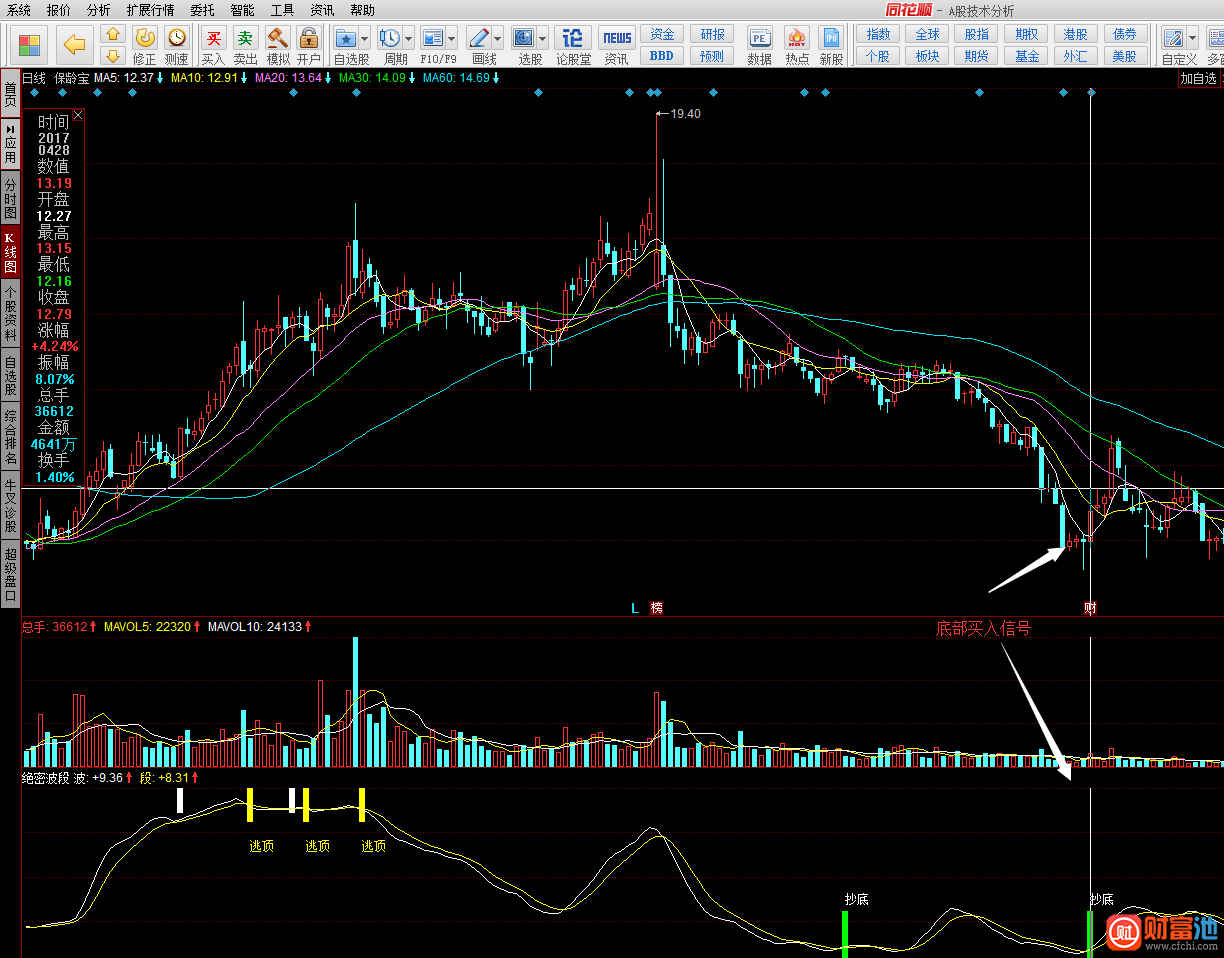
Task: Click the yellow down arrow toolbar button
Action: 112,55
